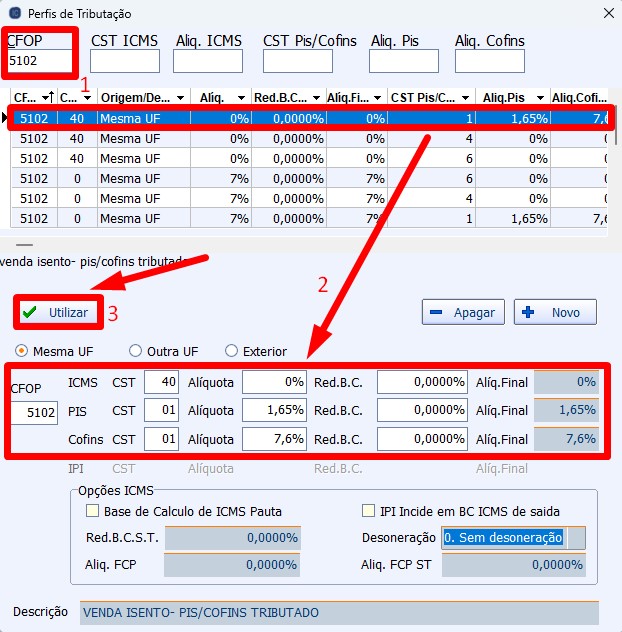Expand the Alíq. column filter arrow
This screenshot has width=622, height=632.
click(x=241, y=97)
